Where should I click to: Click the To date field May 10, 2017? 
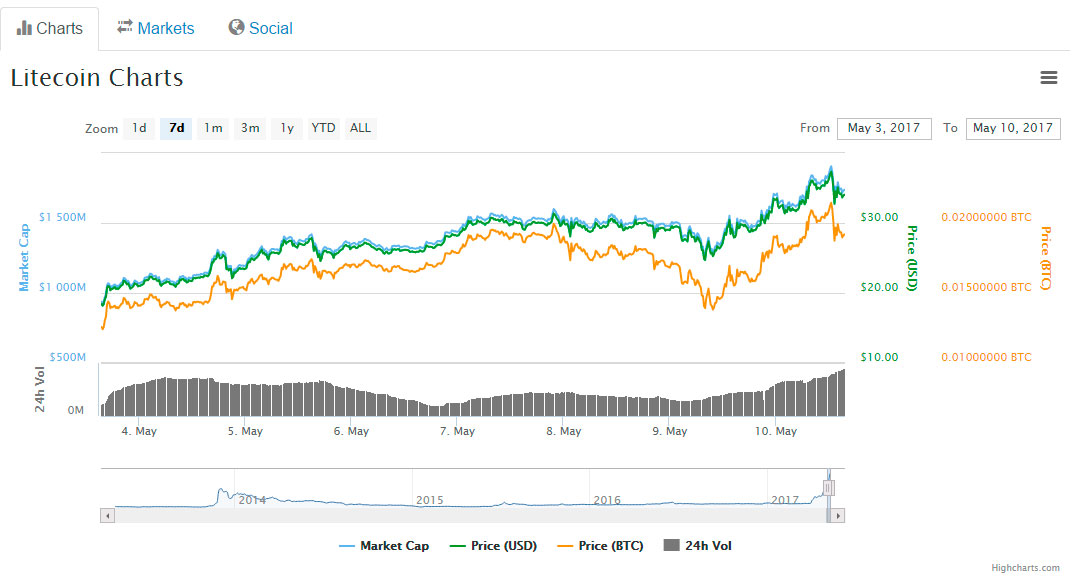[1013, 128]
